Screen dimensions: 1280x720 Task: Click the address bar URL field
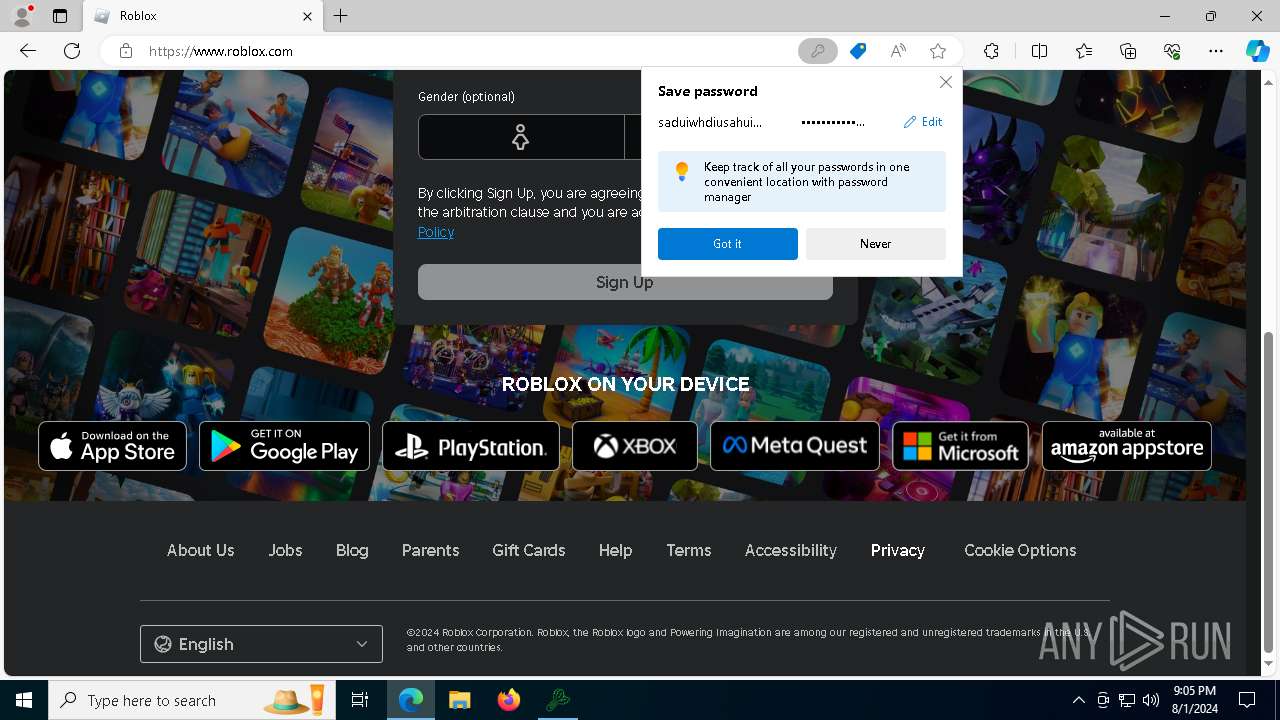point(470,51)
